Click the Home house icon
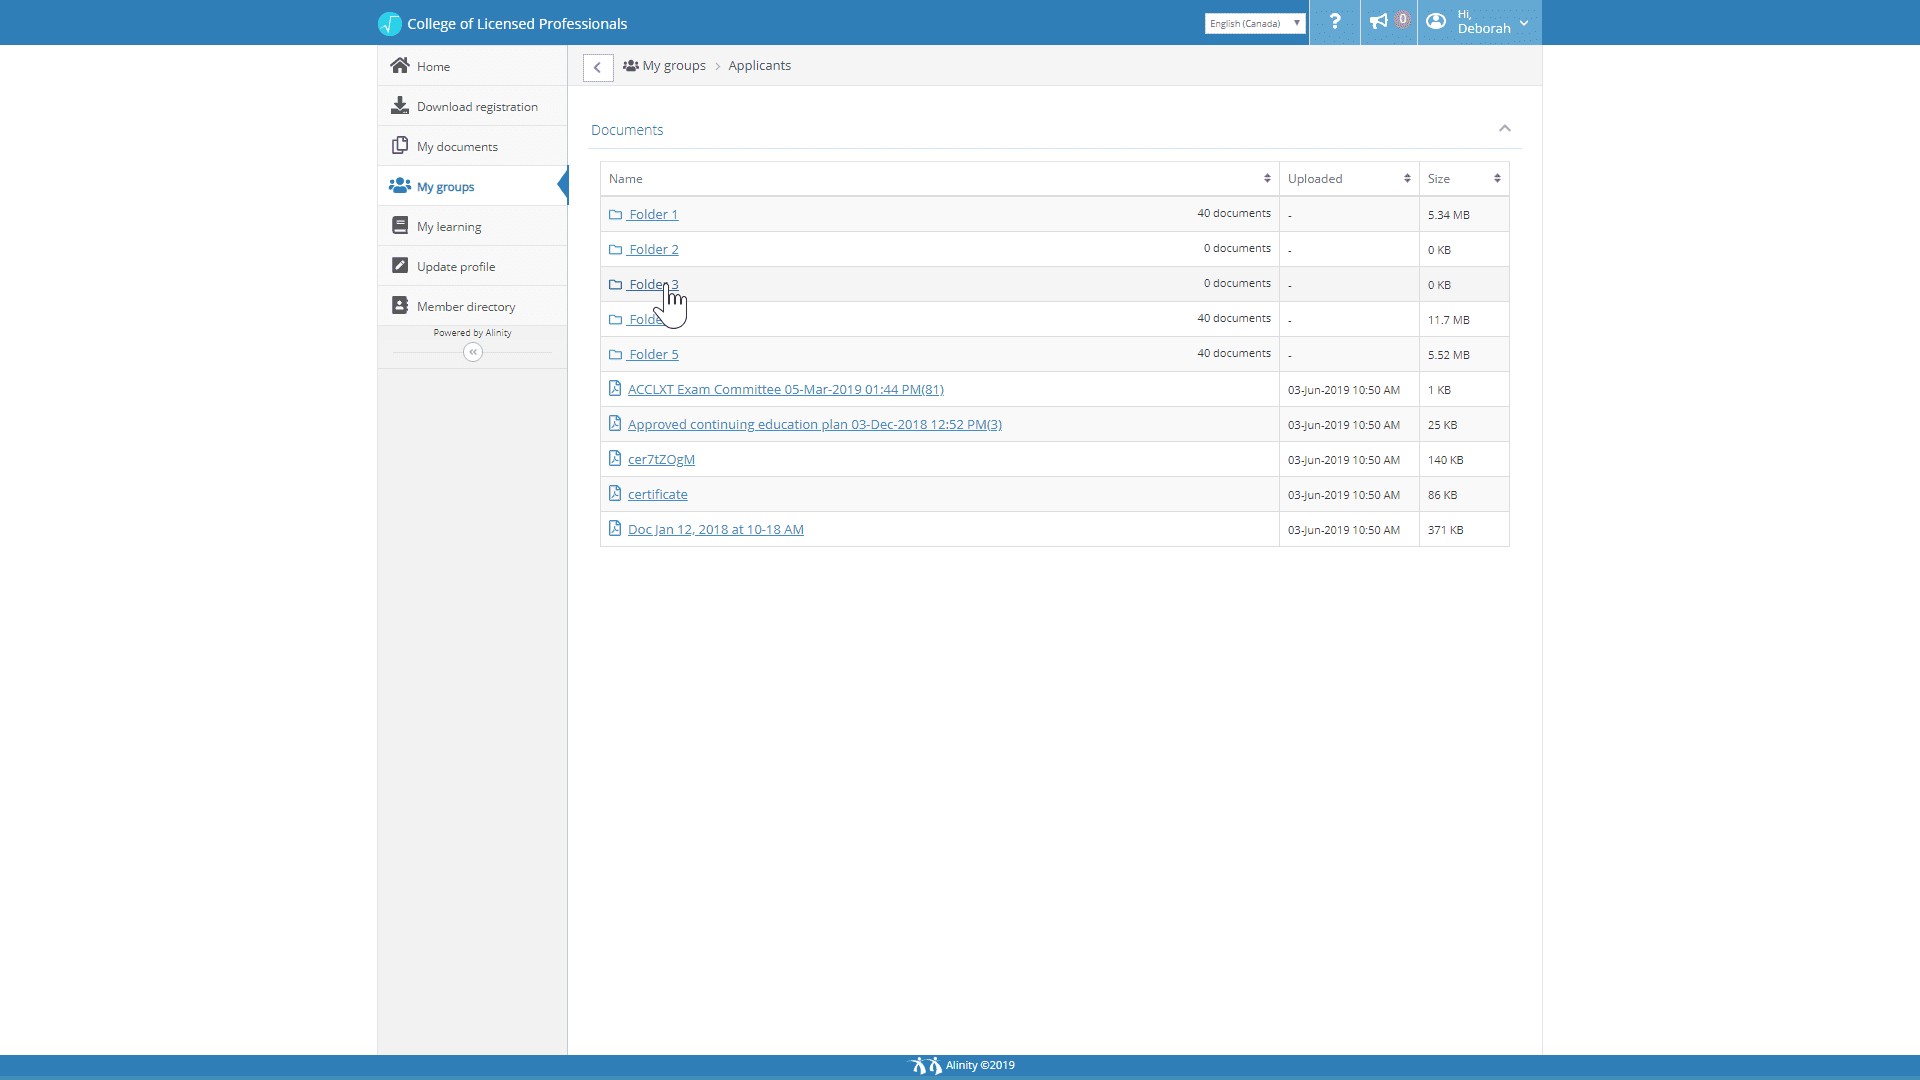1920x1080 pixels. click(400, 65)
